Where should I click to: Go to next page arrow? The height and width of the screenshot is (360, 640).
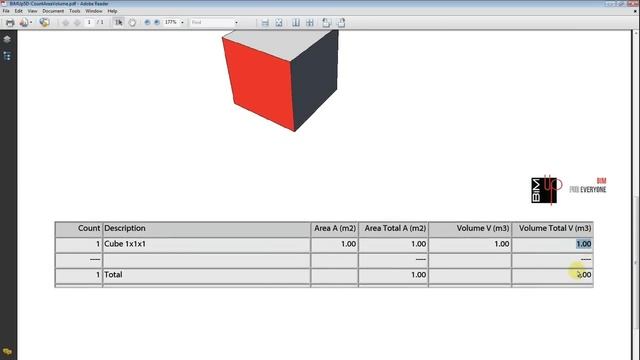click(77, 23)
